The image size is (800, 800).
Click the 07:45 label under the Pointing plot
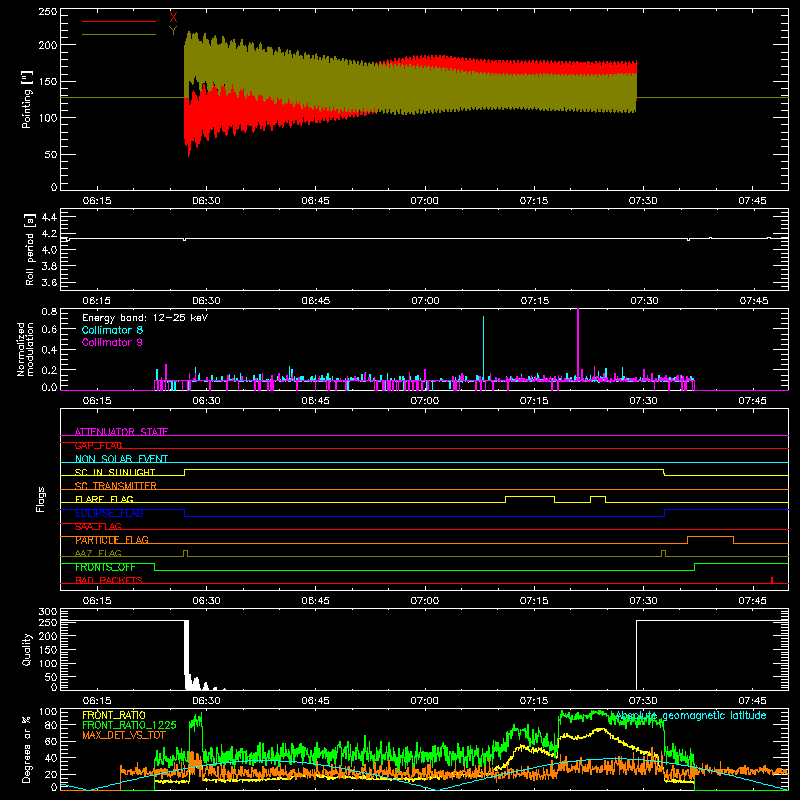point(752,201)
